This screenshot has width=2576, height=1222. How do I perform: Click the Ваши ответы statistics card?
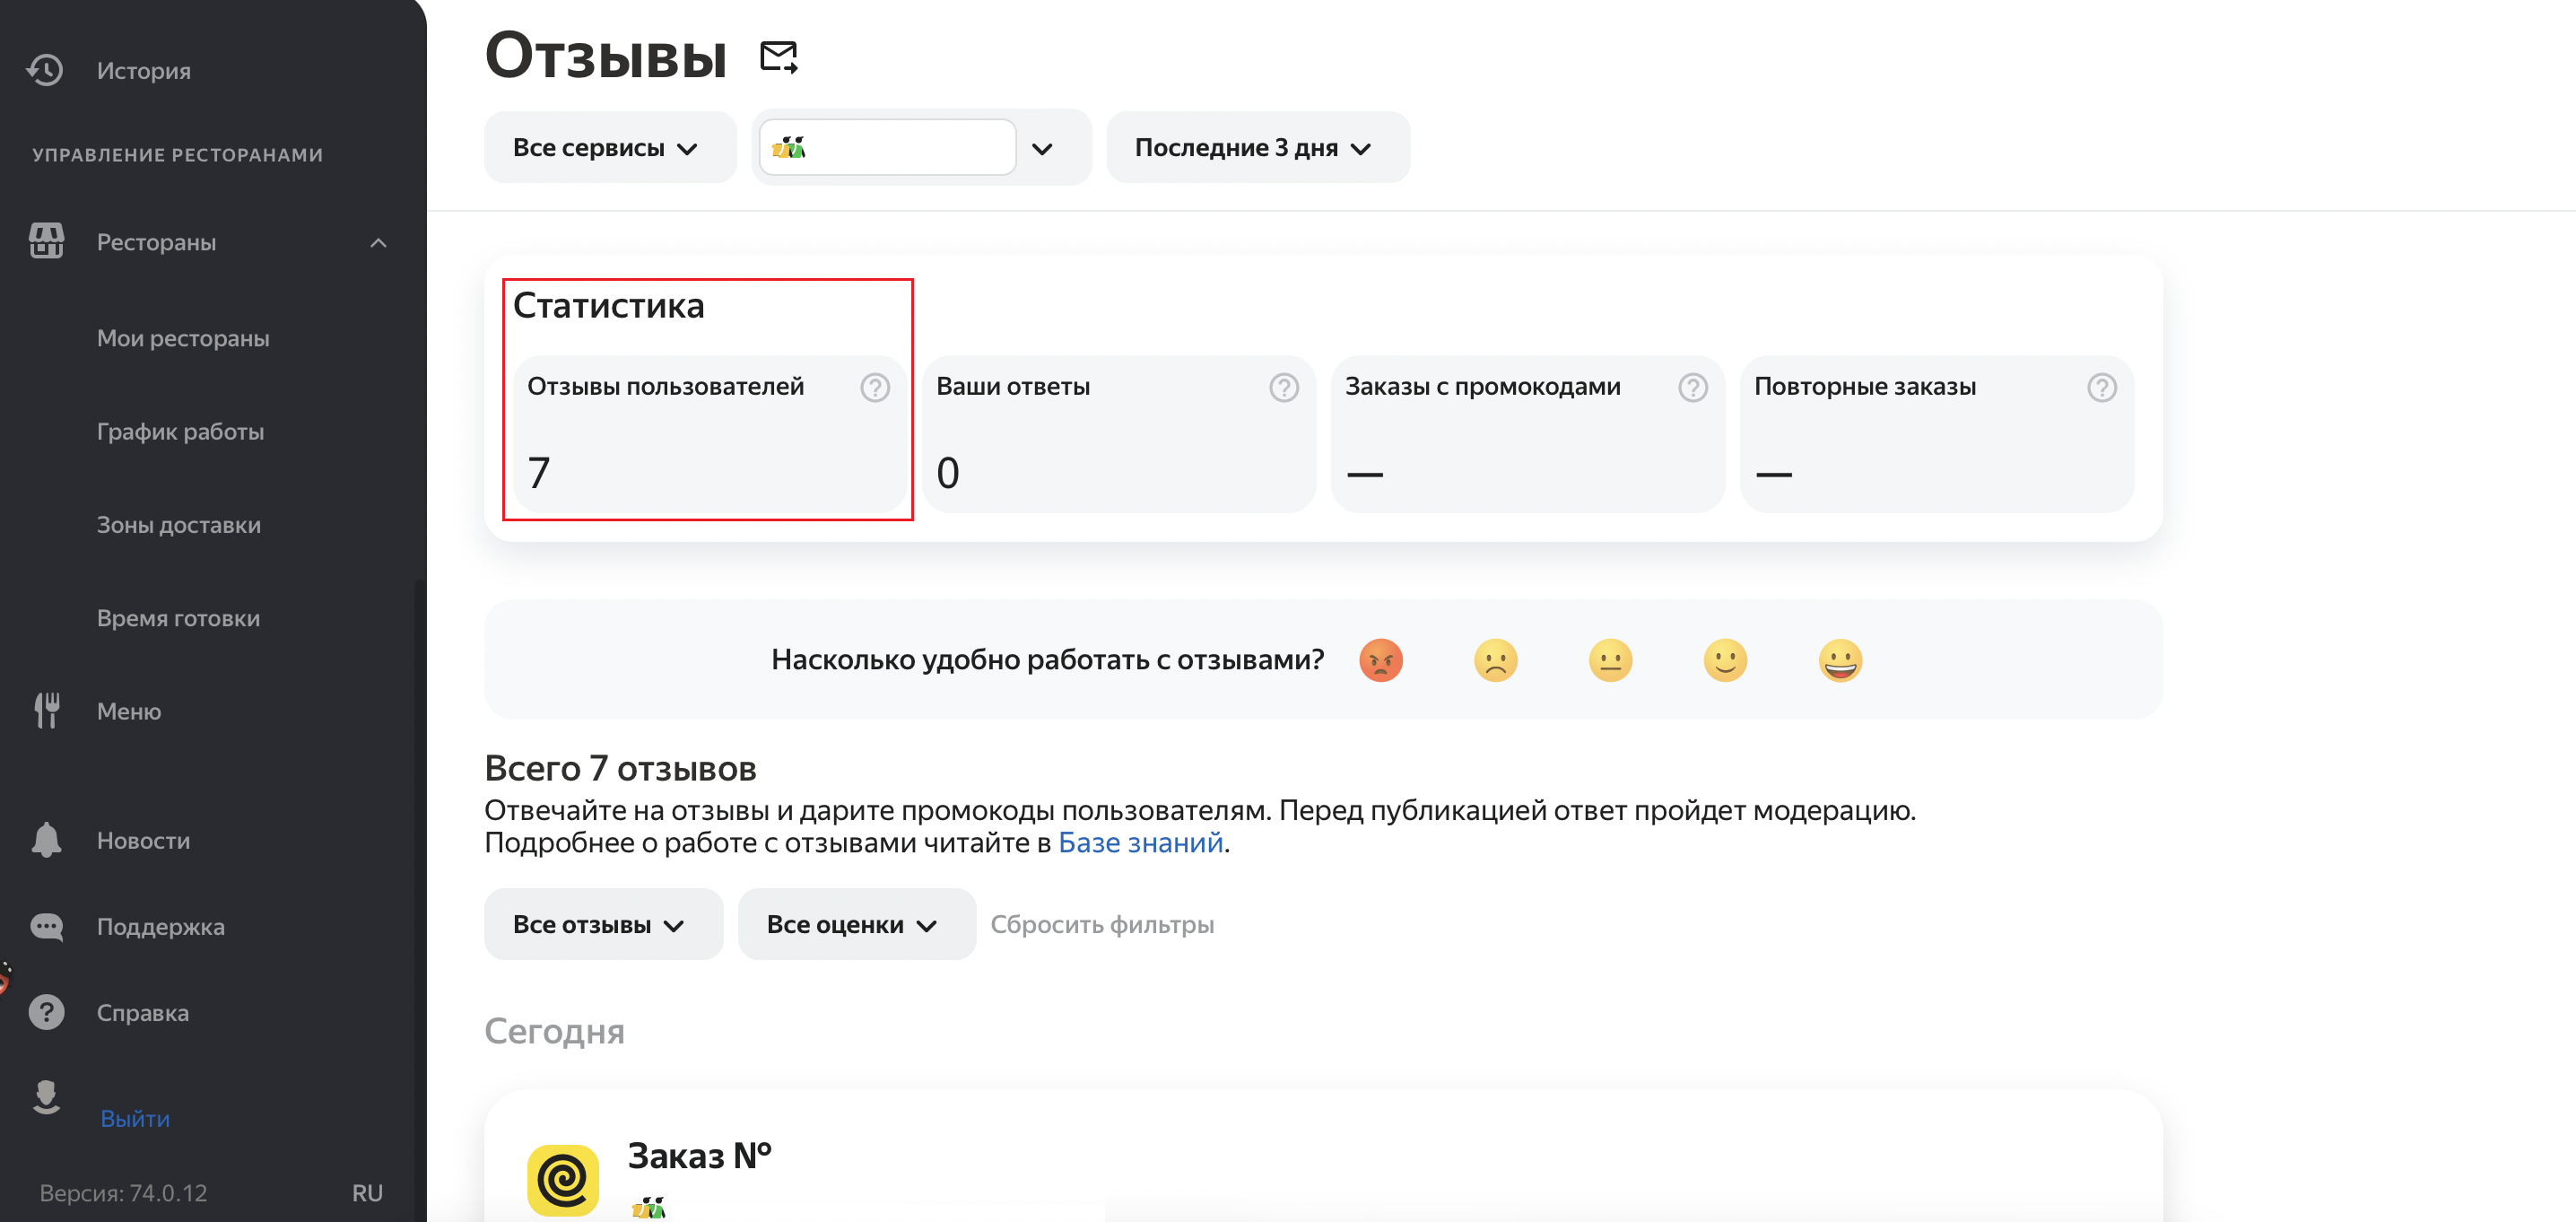(1118, 434)
